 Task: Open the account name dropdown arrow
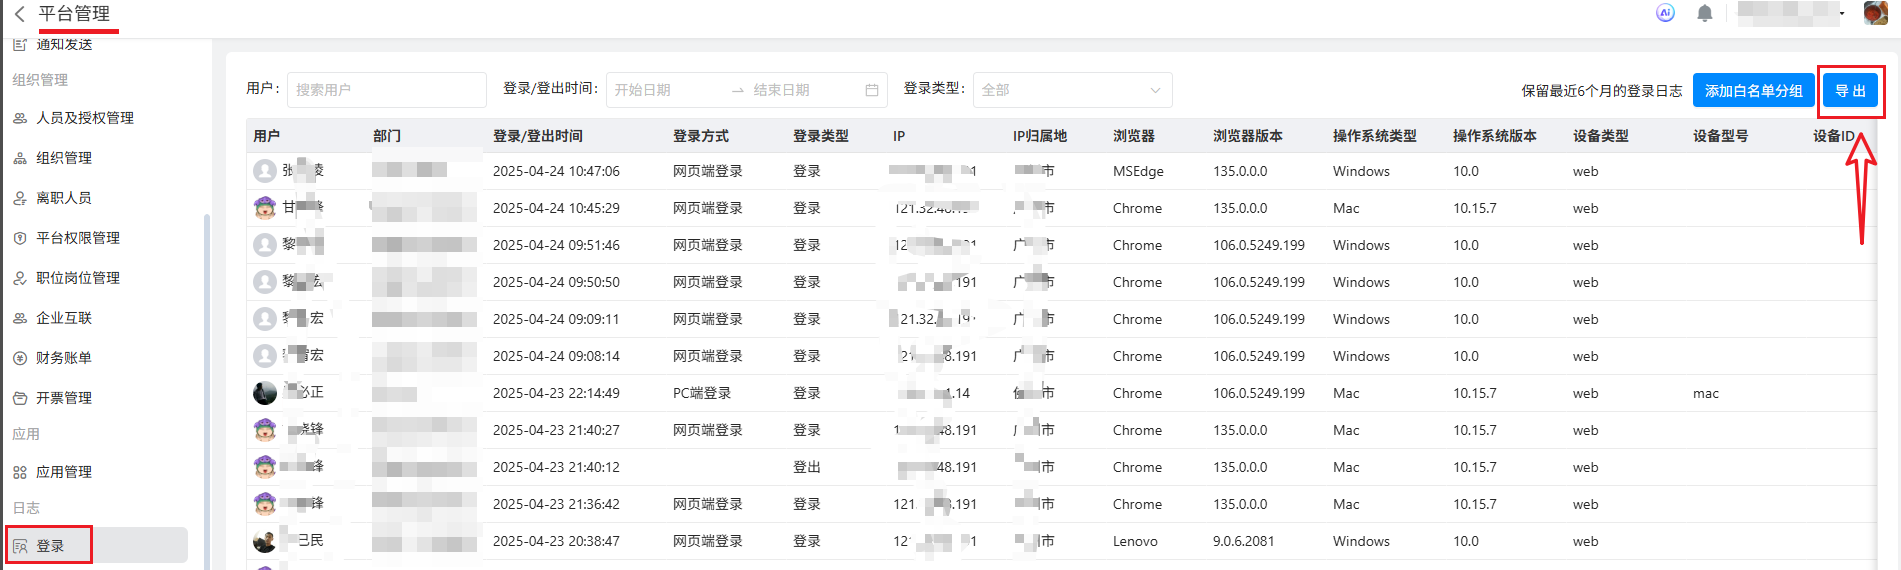pos(1842,14)
